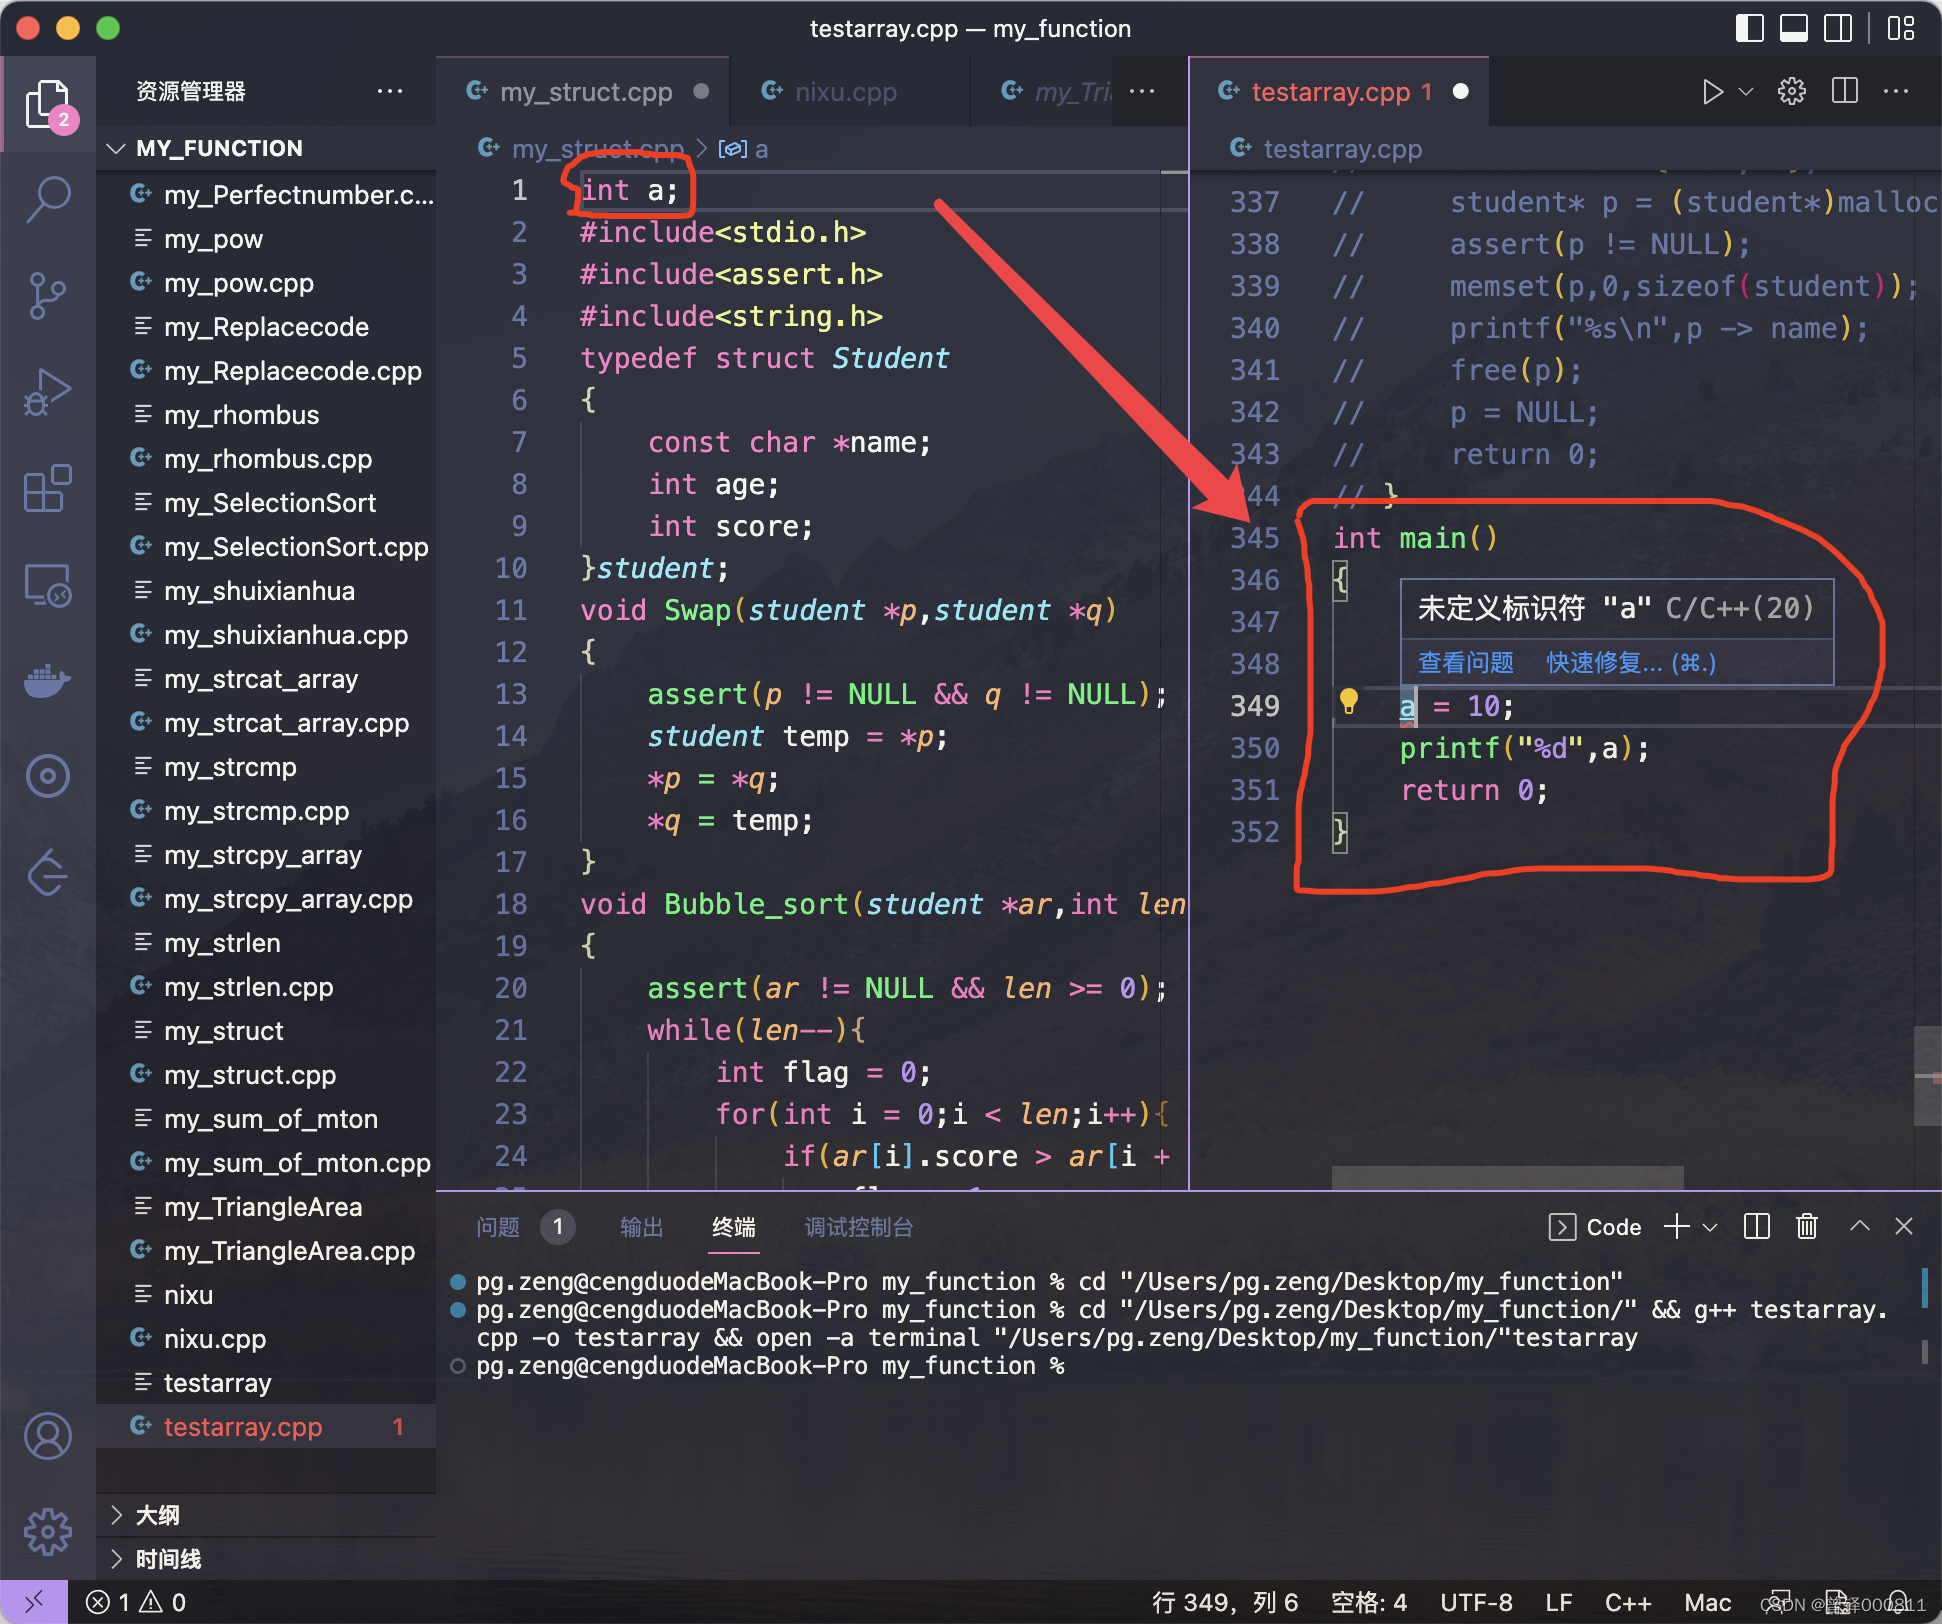Image resolution: width=1942 pixels, height=1624 pixels.
Task: Toggle the secondary side bar layout button
Action: pos(1837,28)
